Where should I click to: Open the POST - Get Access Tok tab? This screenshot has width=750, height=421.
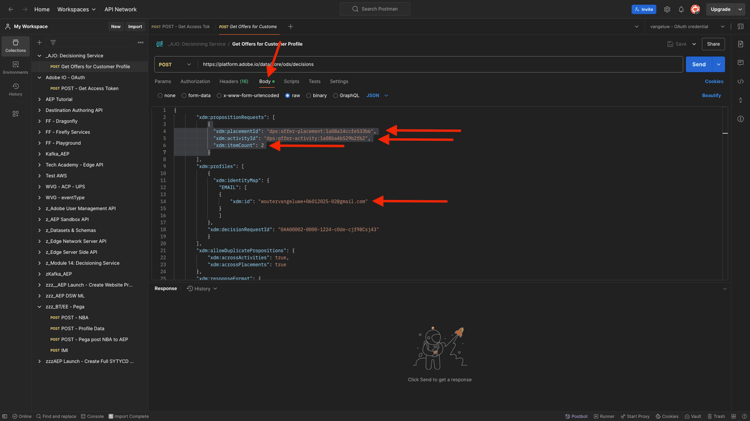tap(181, 27)
